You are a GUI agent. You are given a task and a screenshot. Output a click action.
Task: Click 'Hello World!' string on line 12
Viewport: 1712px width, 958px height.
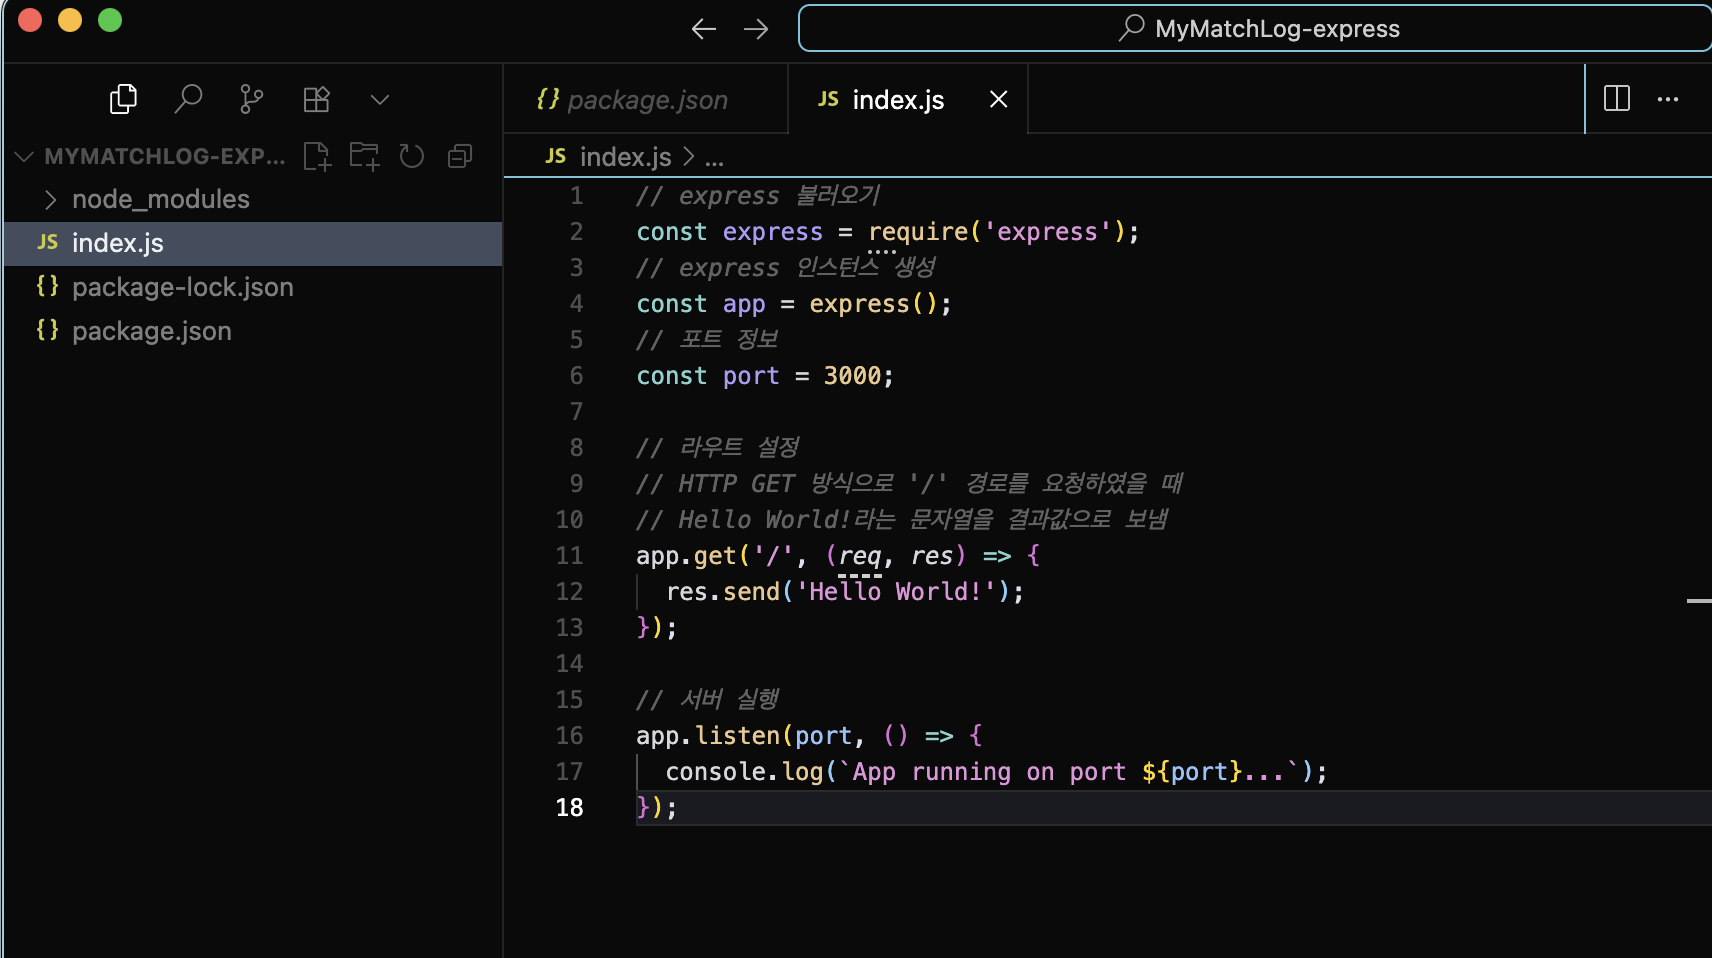896,591
